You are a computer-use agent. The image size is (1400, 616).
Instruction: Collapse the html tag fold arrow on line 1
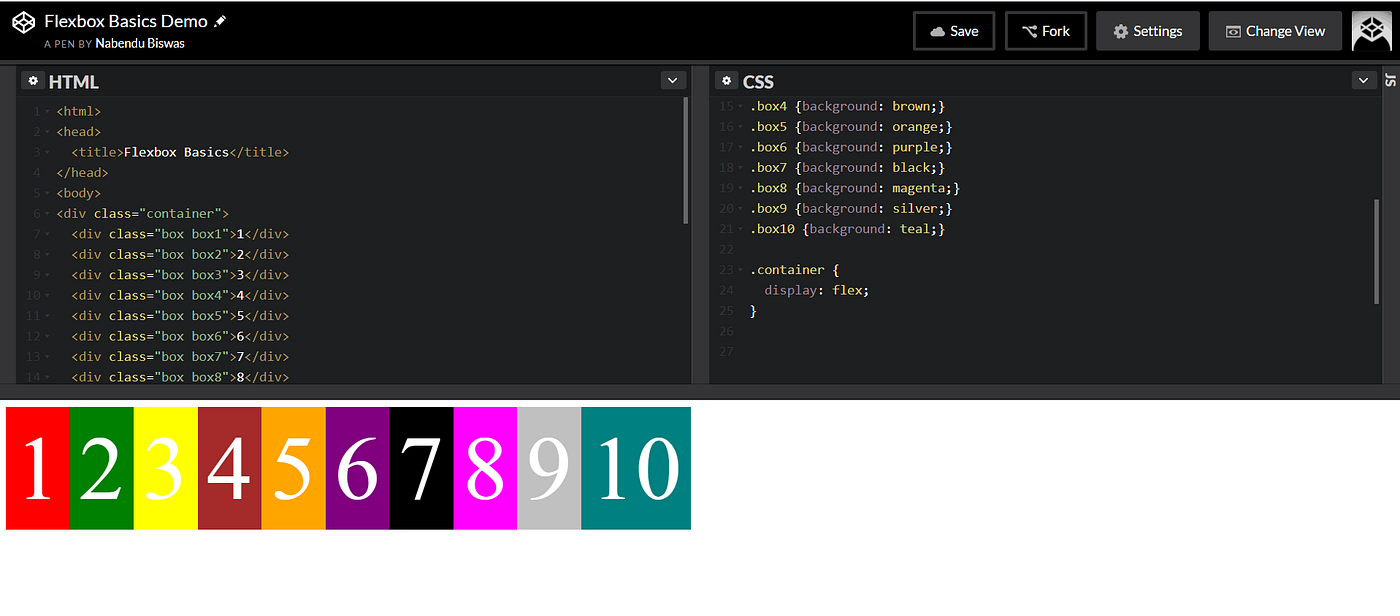(x=46, y=112)
